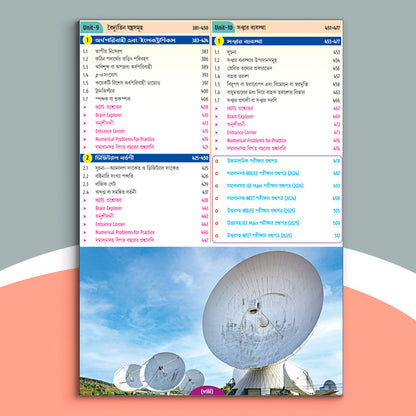Click Numerical Problems for Practice under Unit-10
This screenshot has height=416, width=416.
tap(256, 140)
